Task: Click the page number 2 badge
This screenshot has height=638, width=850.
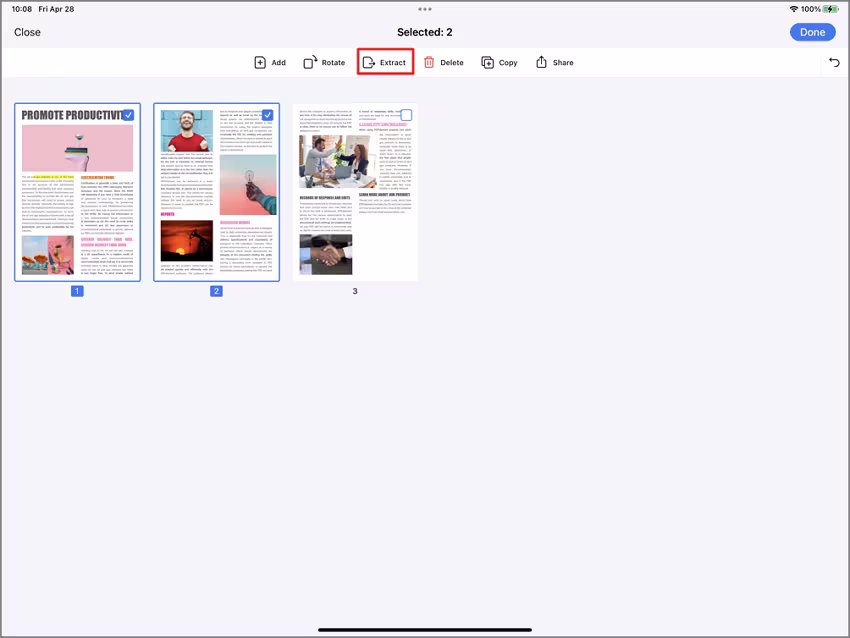Action: click(x=216, y=291)
